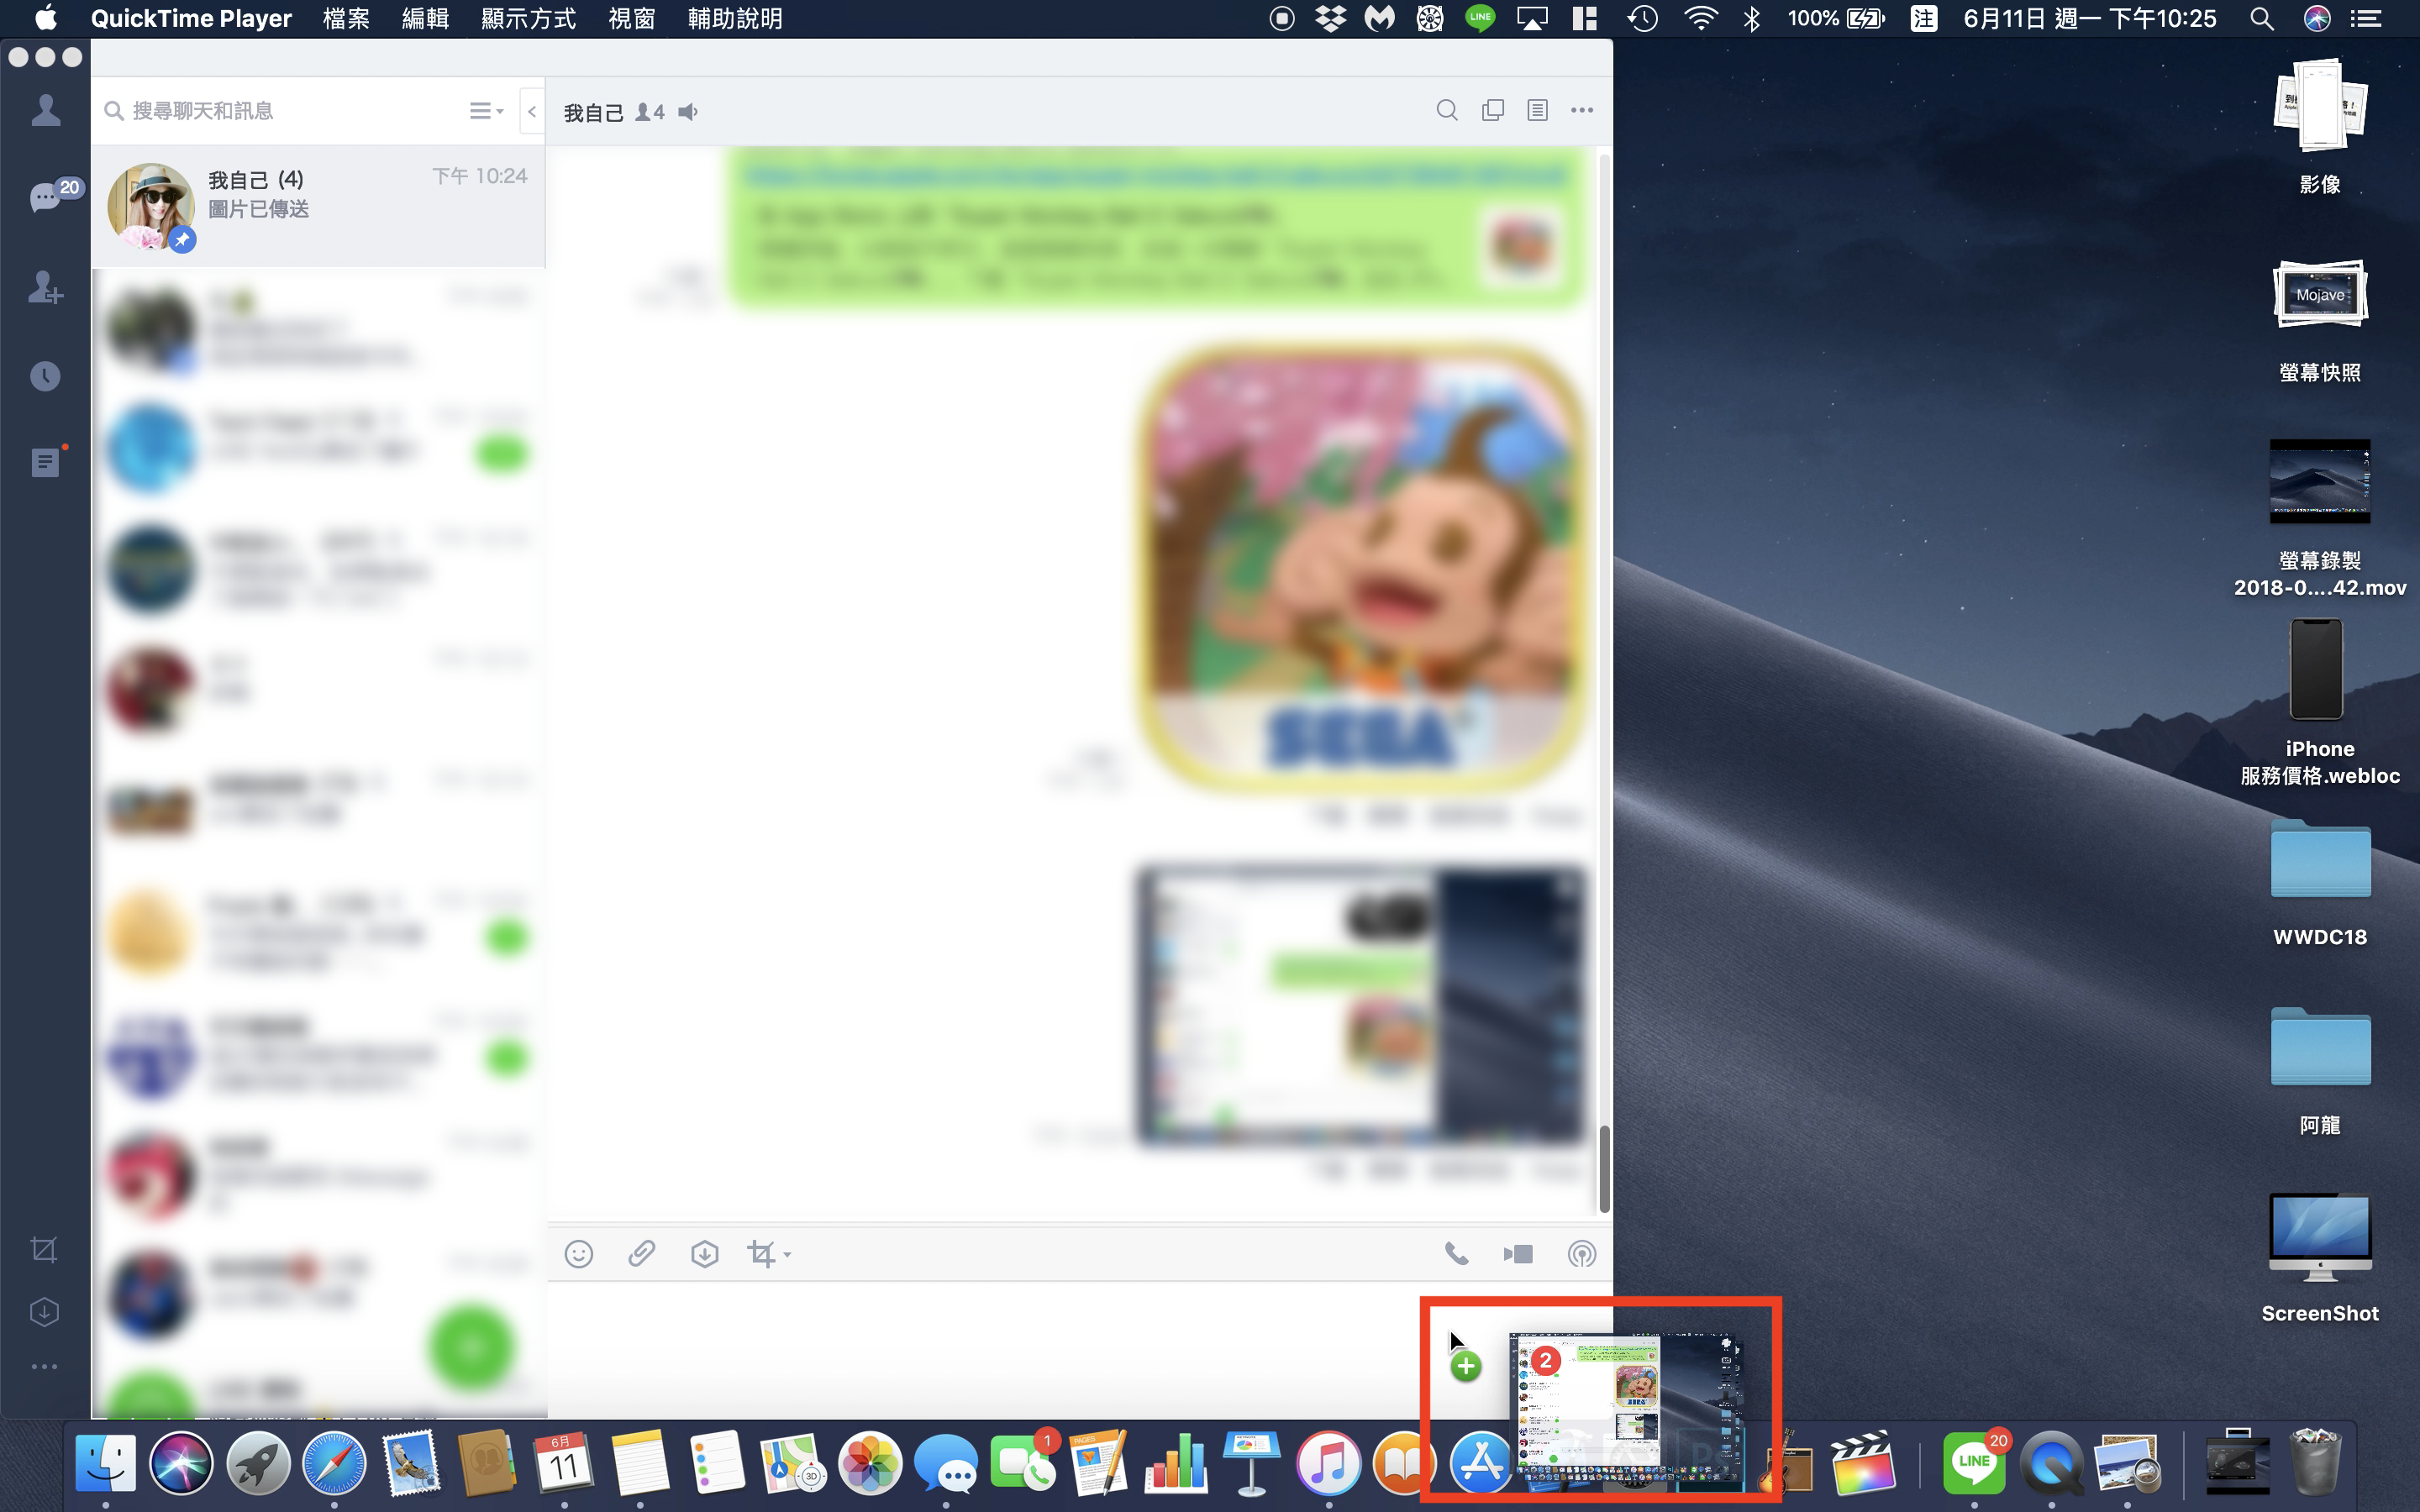Open iTunes in the Dock
The height and width of the screenshot is (1512, 2420).
click(x=1328, y=1464)
